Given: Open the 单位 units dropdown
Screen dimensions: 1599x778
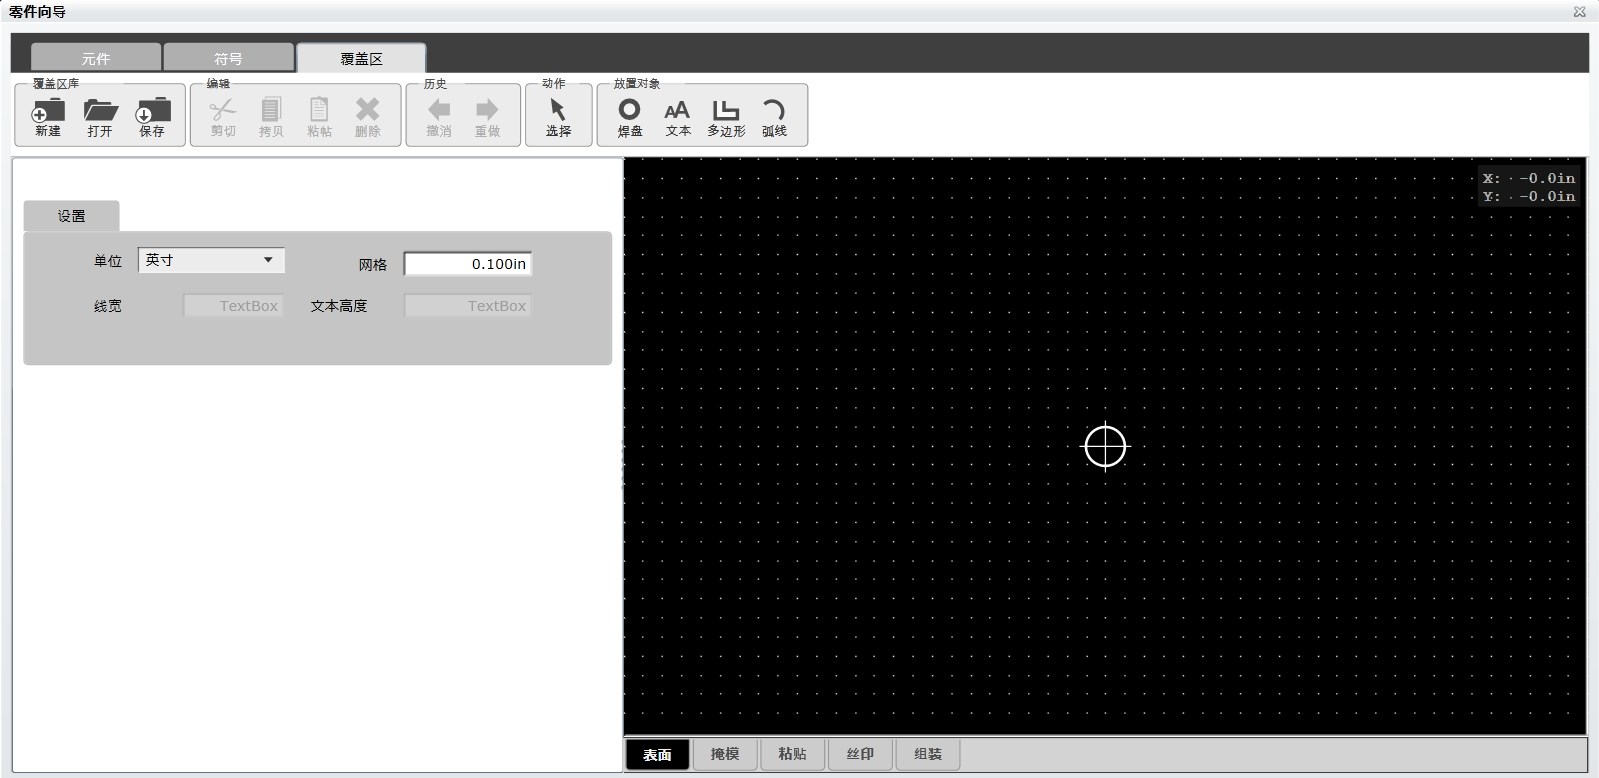Looking at the screenshot, I should [x=211, y=260].
